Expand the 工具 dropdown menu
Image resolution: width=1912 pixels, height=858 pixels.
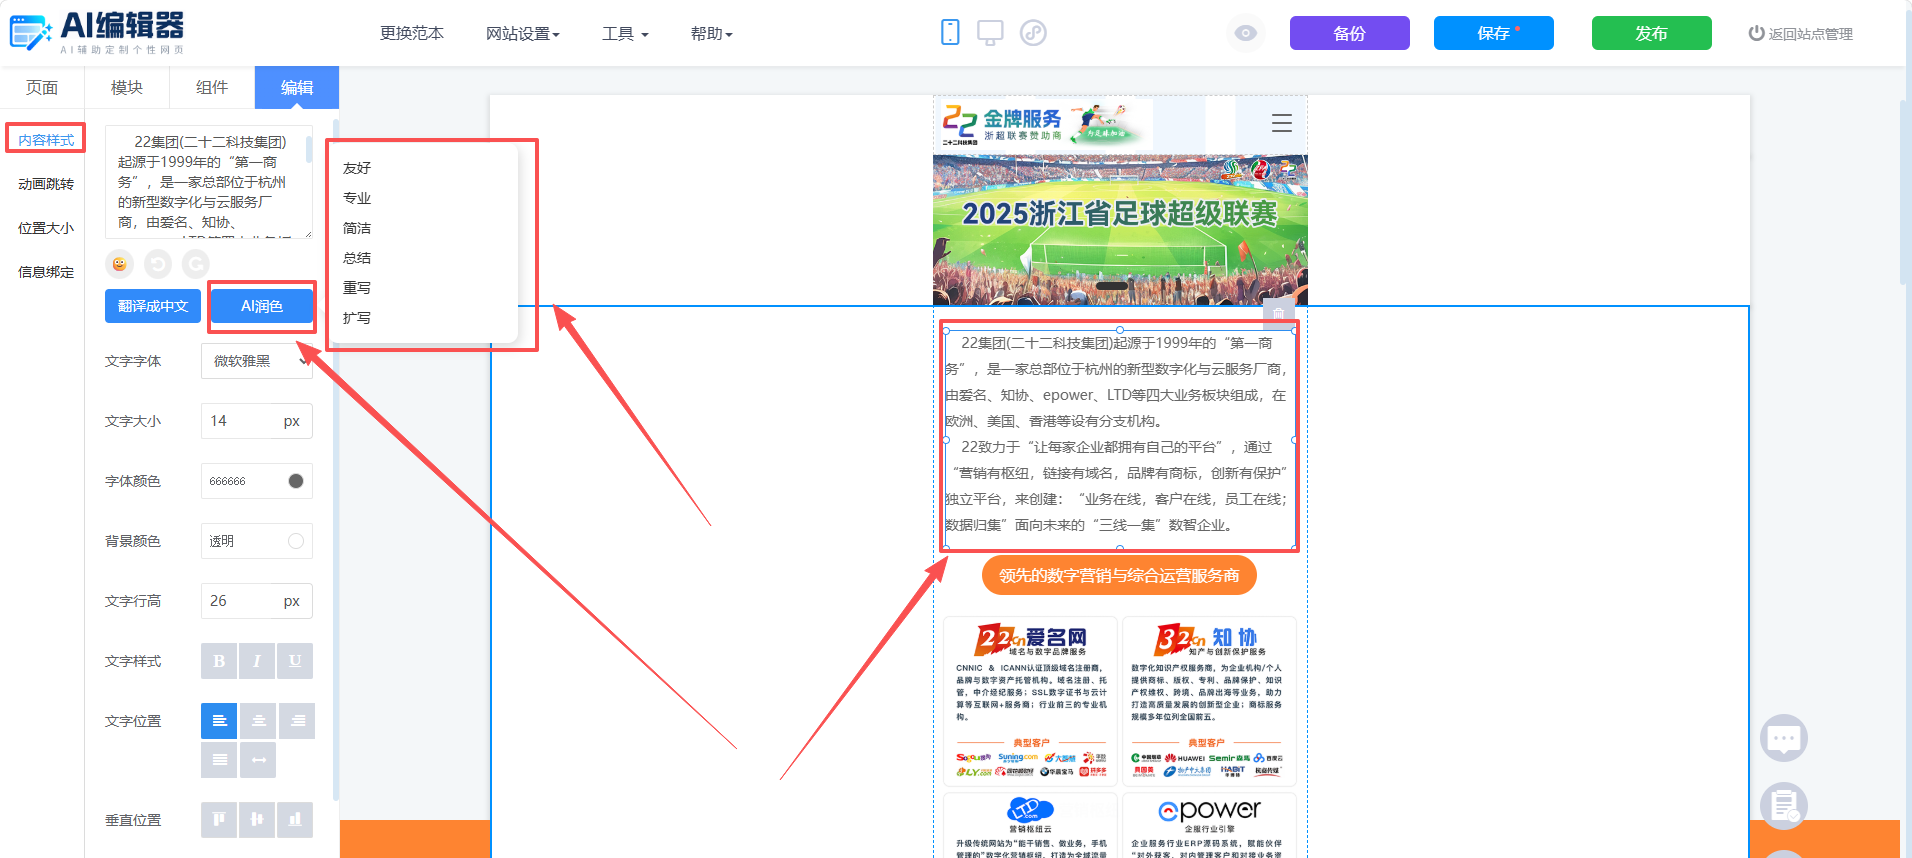coord(625,34)
